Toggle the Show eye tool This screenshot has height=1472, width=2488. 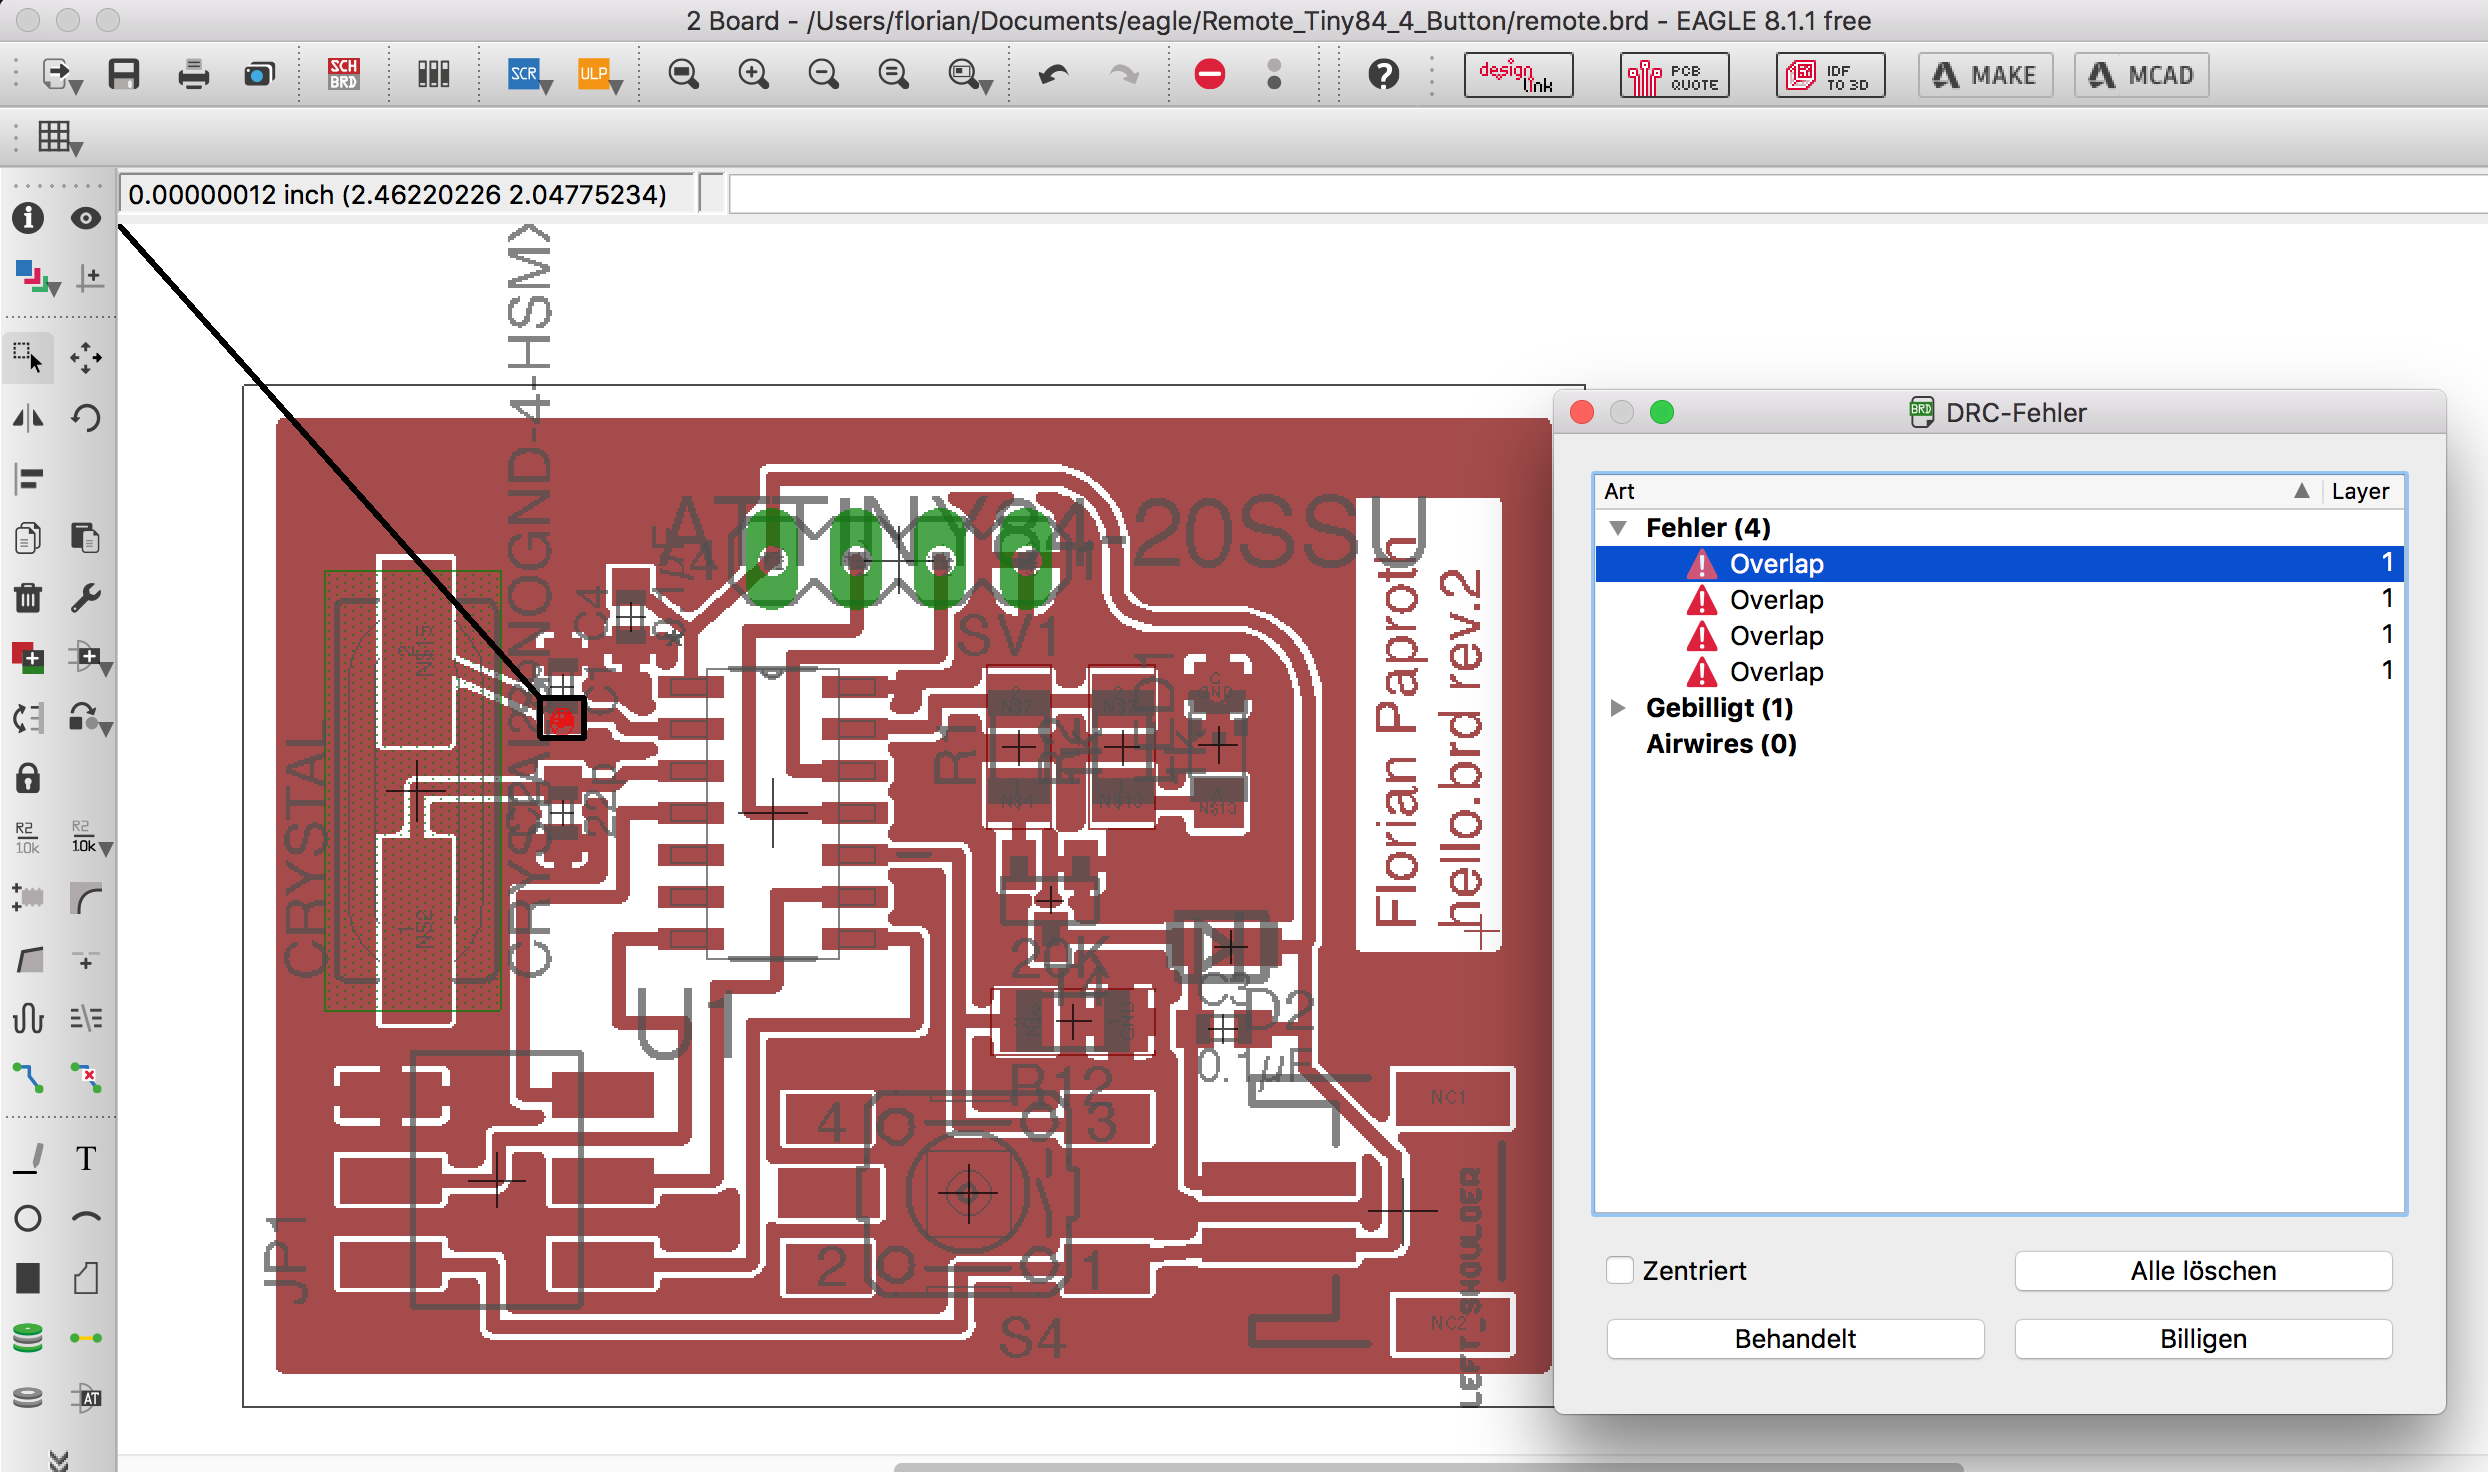pyautogui.click(x=86, y=218)
